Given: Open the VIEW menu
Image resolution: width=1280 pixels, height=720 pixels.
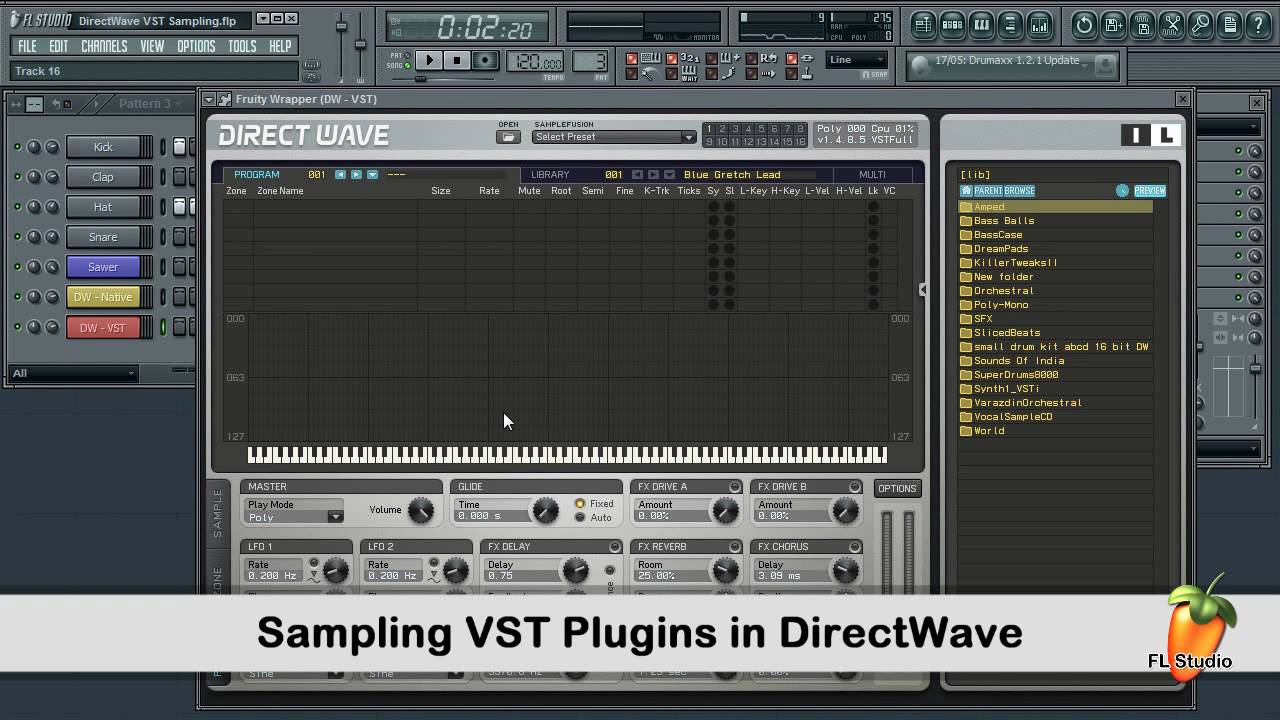Looking at the screenshot, I should coord(152,46).
